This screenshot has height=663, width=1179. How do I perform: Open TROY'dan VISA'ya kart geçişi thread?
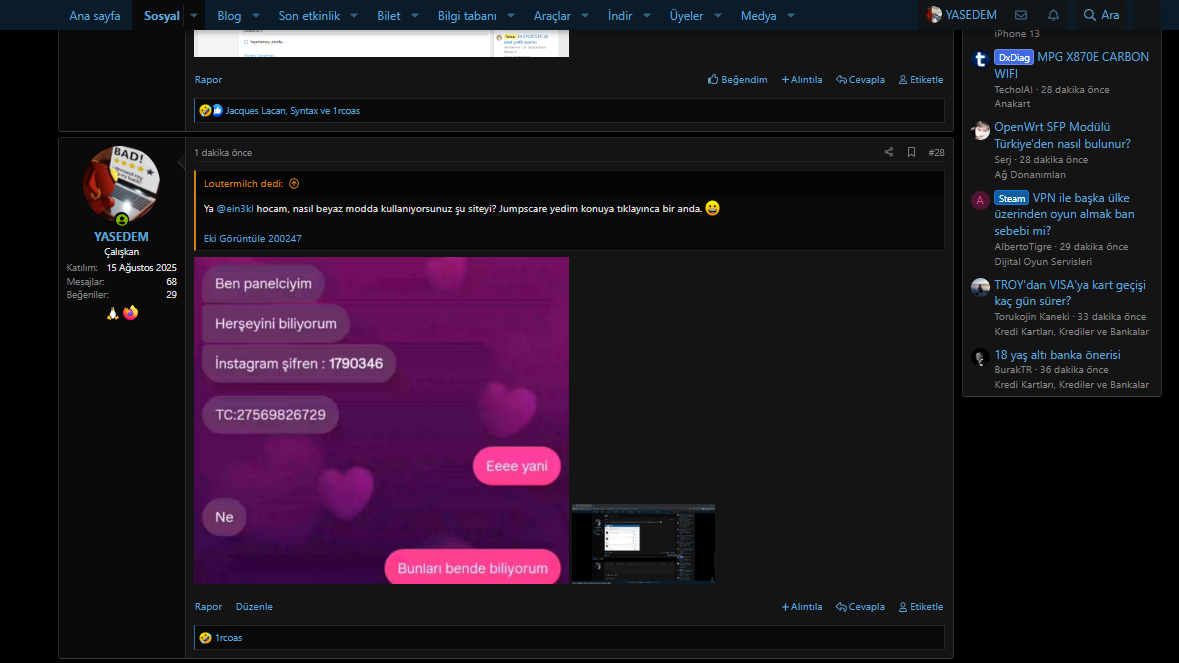1070,292
